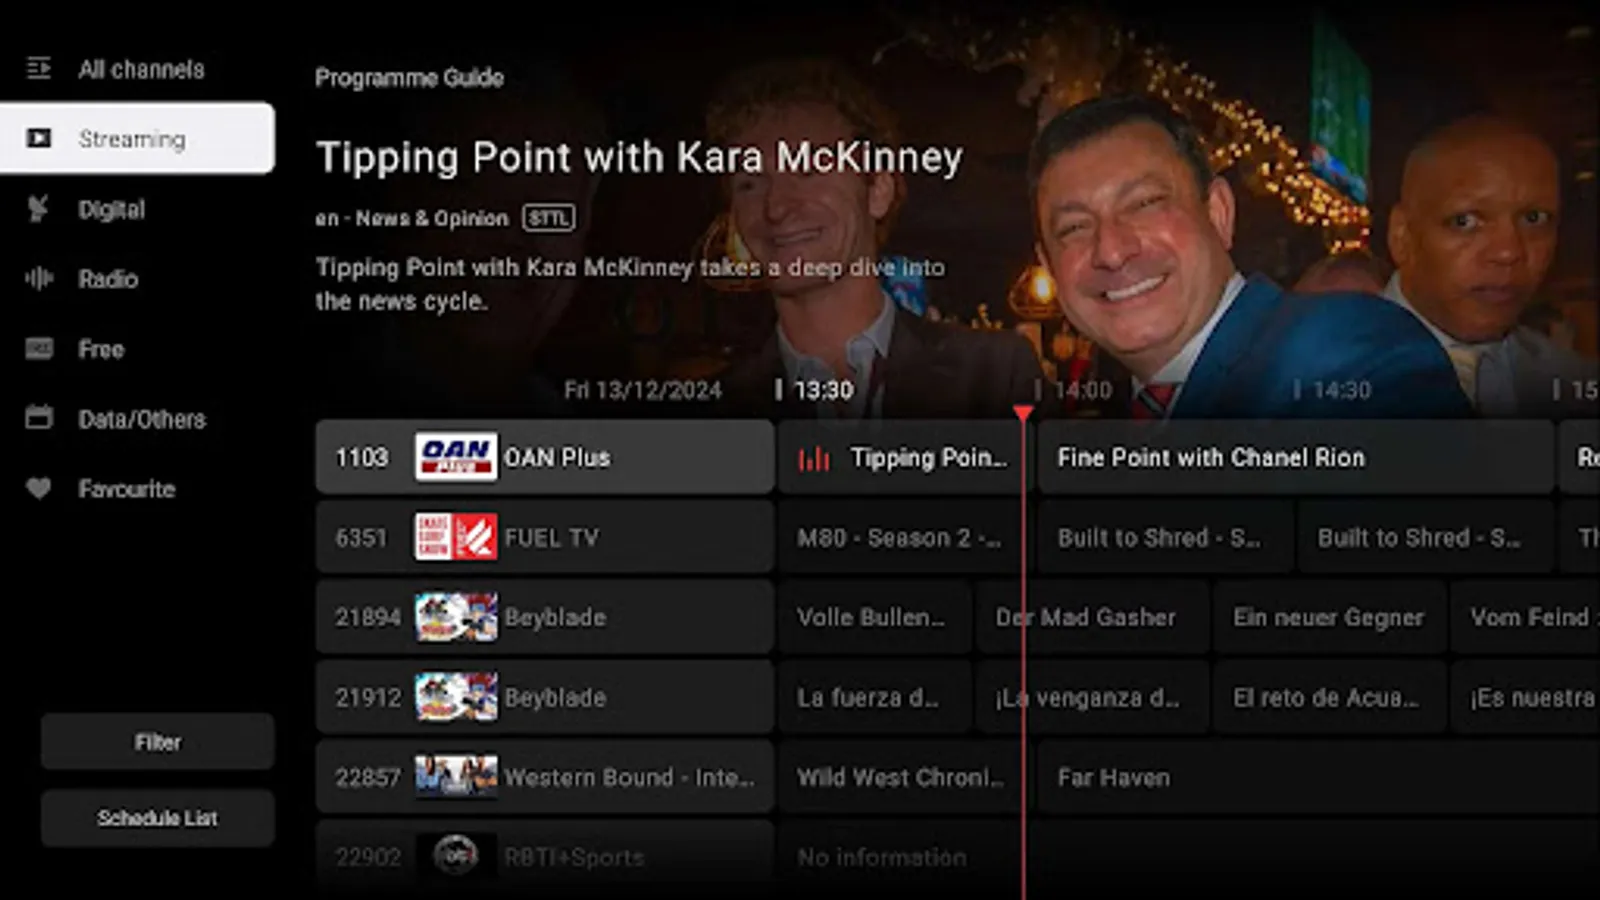The image size is (1600, 900).
Task: Click the Streaming play icon in the sidebar
Action: click(x=40, y=139)
